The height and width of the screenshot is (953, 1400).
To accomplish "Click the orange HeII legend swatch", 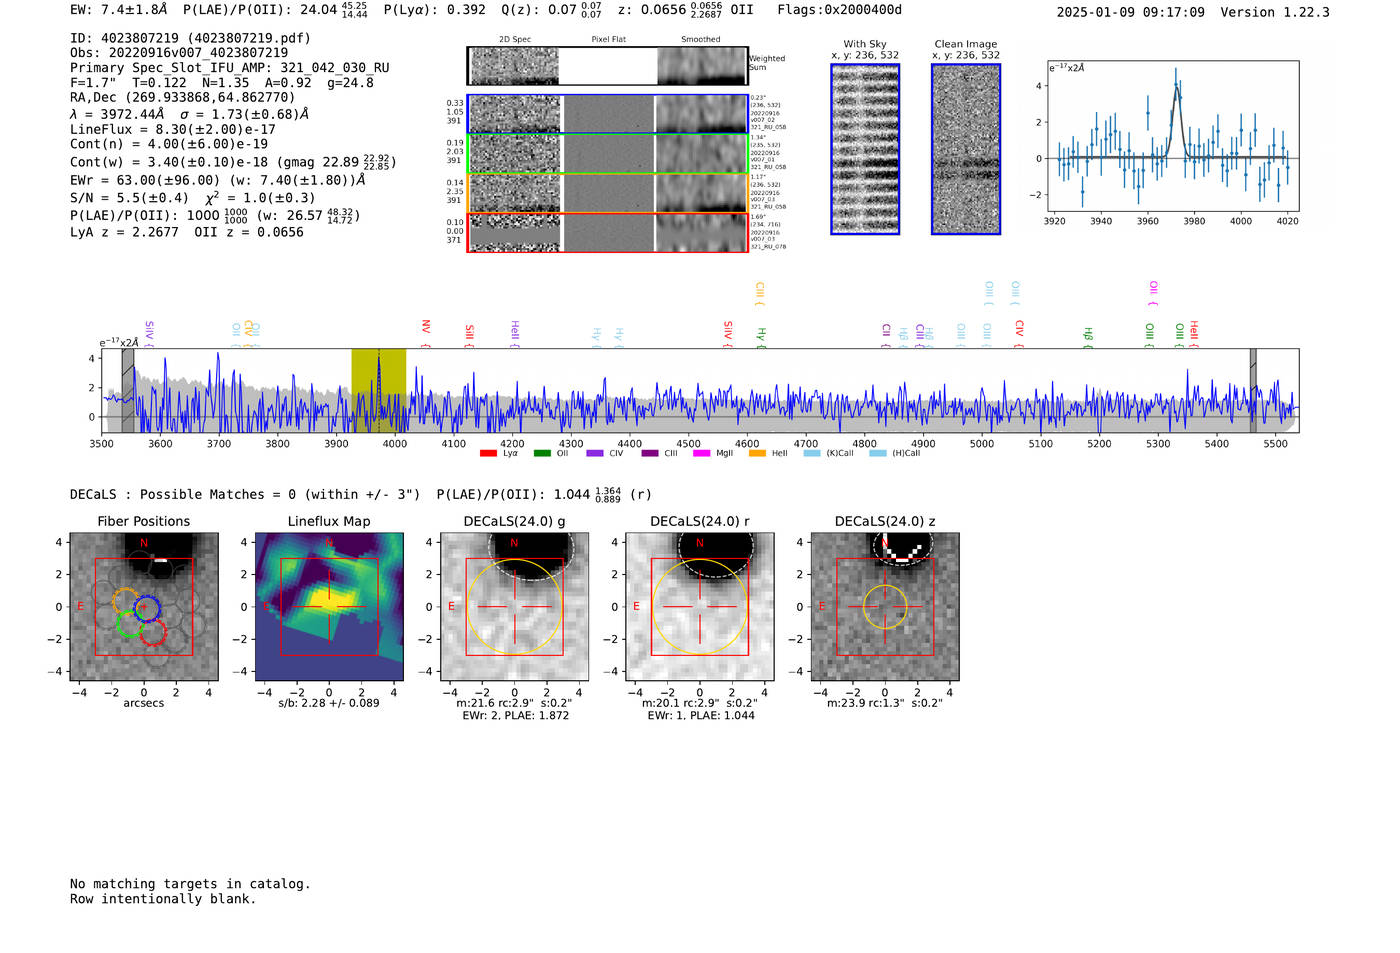I will (757, 454).
